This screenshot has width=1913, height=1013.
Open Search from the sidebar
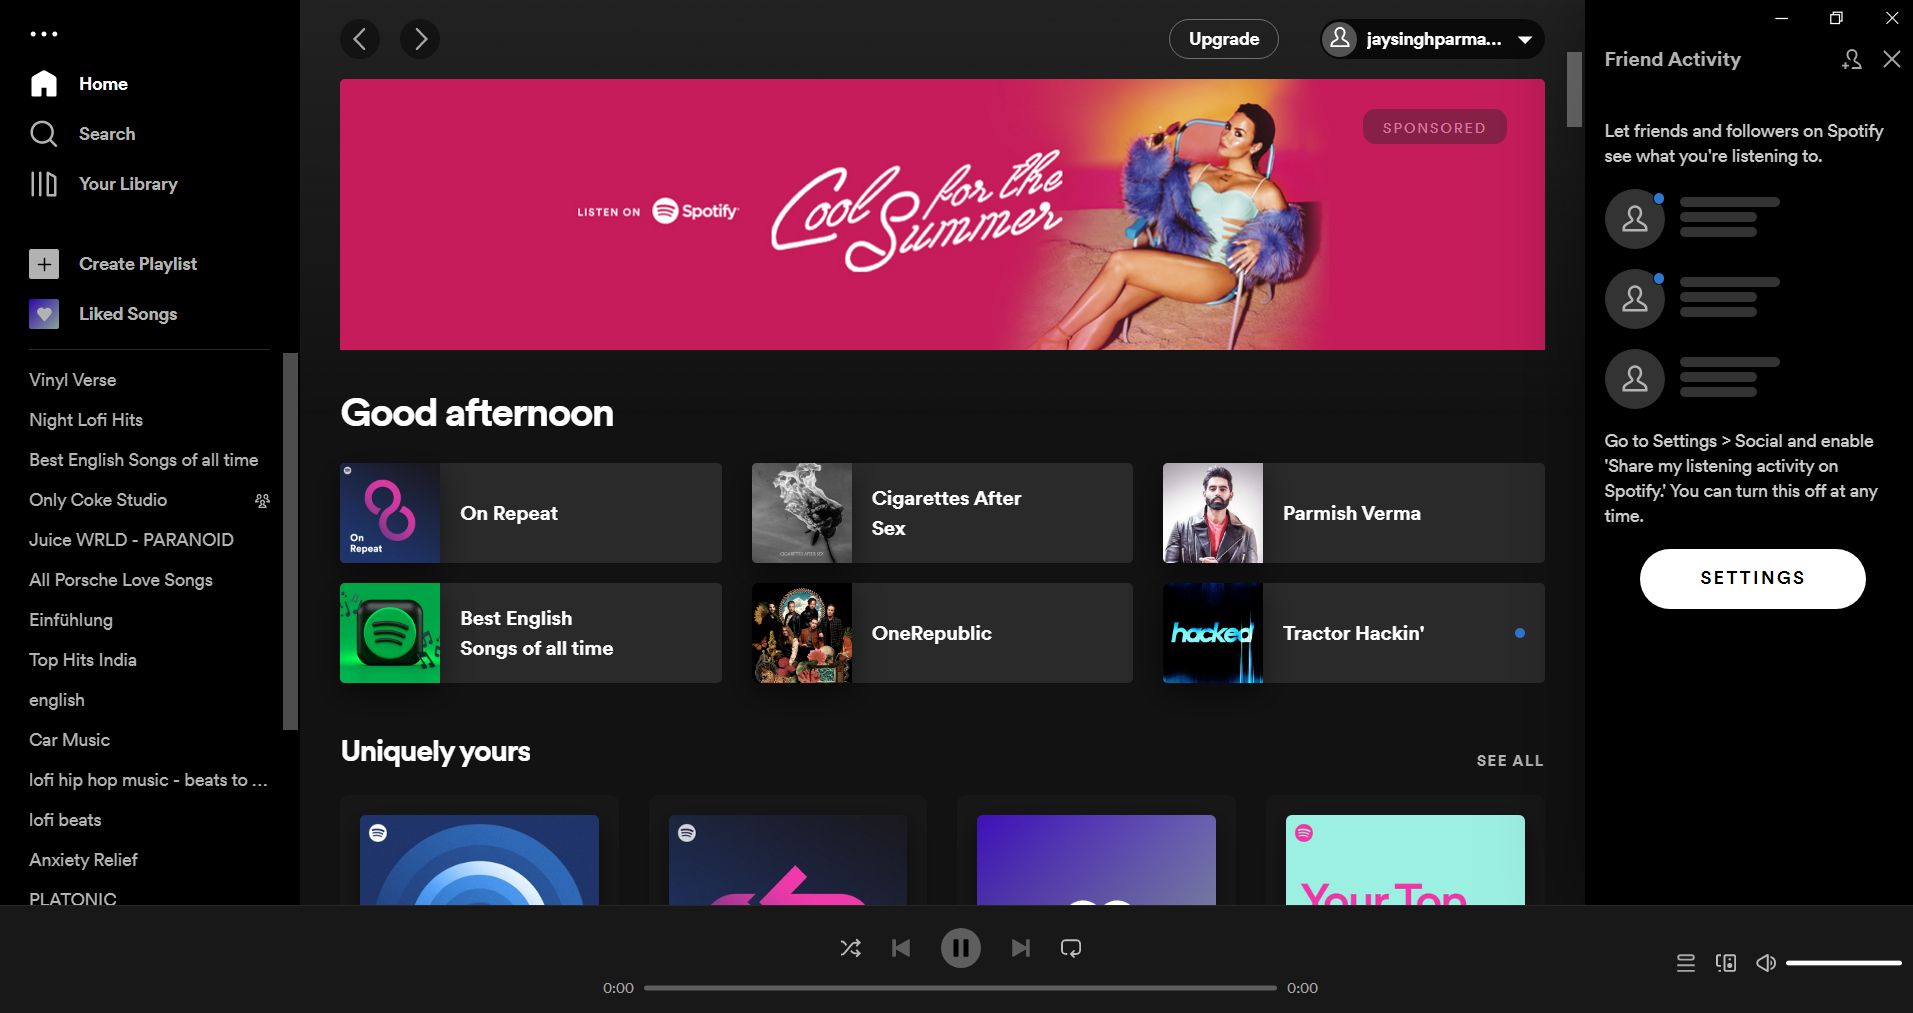pyautogui.click(x=82, y=134)
